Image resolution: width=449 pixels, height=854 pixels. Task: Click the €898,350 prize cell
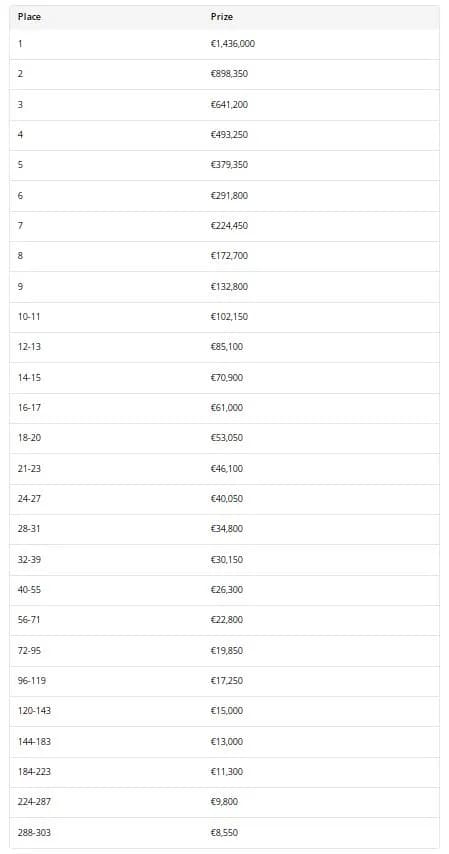coord(229,74)
